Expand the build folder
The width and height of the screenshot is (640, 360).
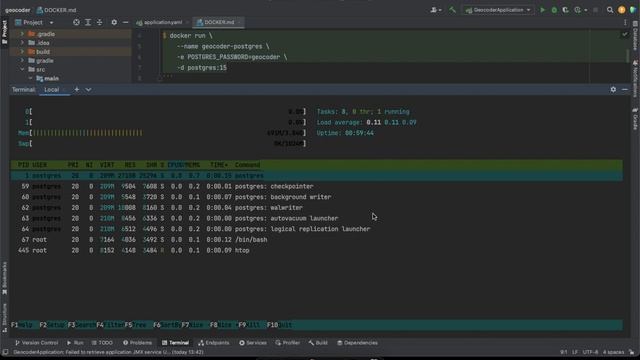(22, 52)
